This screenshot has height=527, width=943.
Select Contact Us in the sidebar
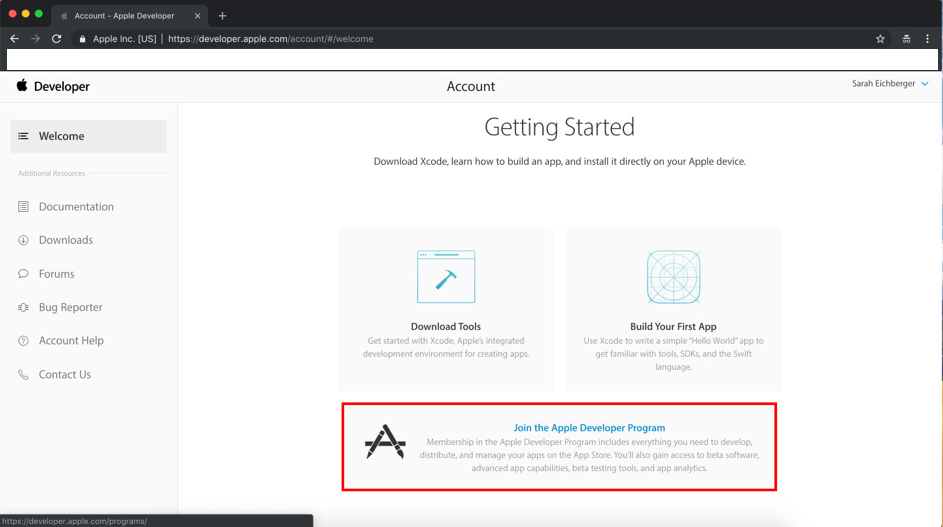tap(65, 374)
